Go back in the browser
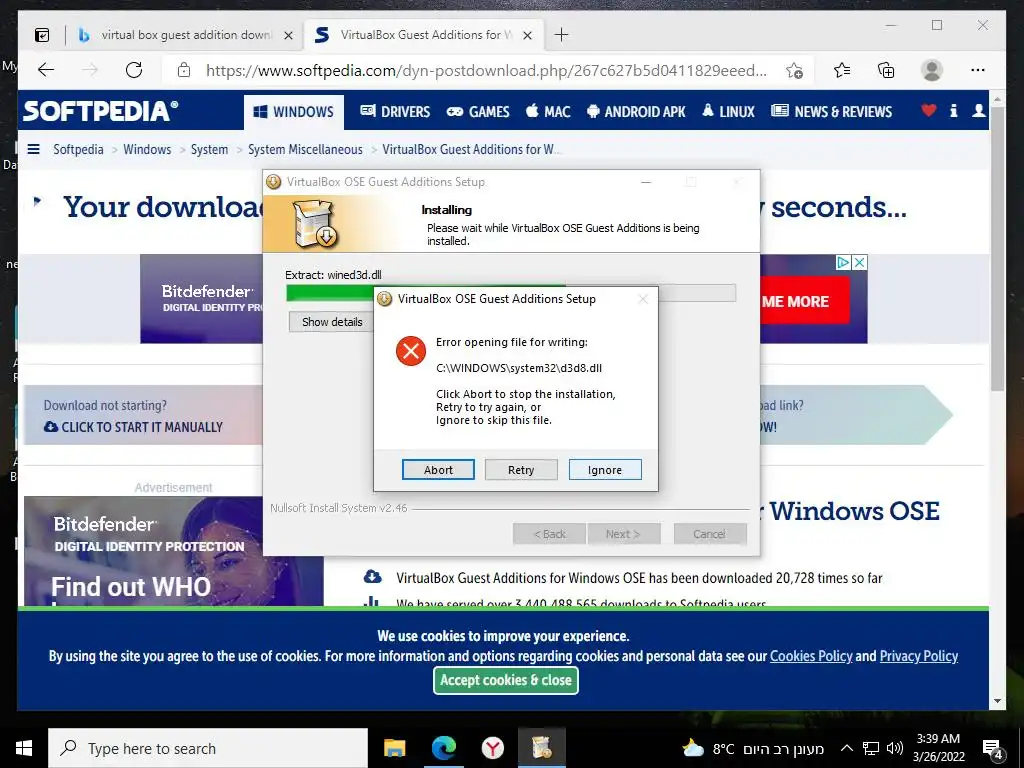 click(x=46, y=70)
